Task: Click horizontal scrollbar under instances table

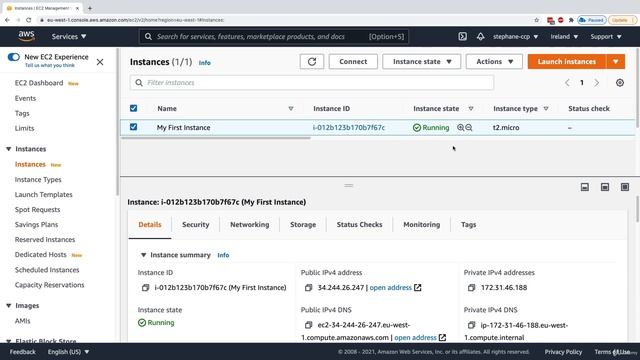Action: (216, 138)
